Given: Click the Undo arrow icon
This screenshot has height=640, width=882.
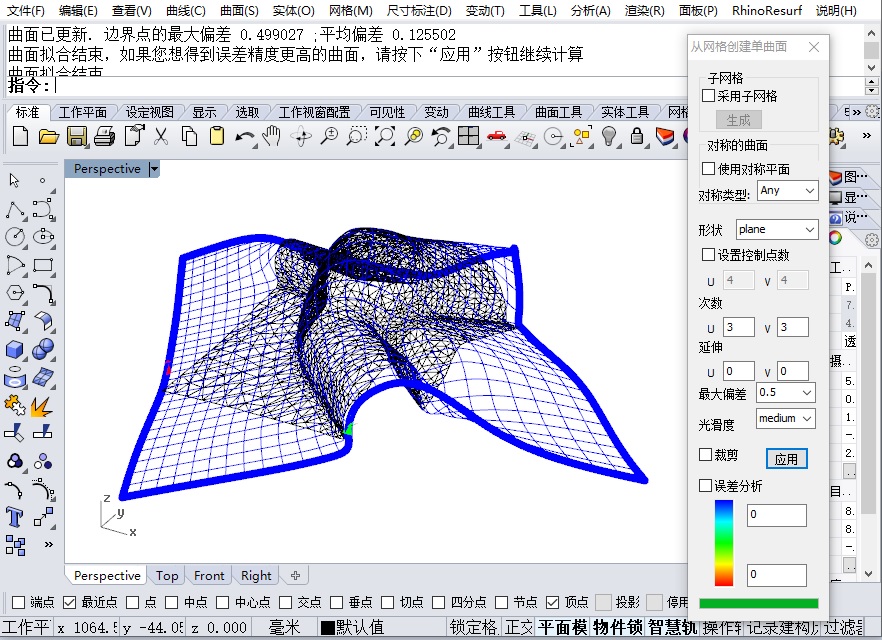Looking at the screenshot, I should pos(244,136).
